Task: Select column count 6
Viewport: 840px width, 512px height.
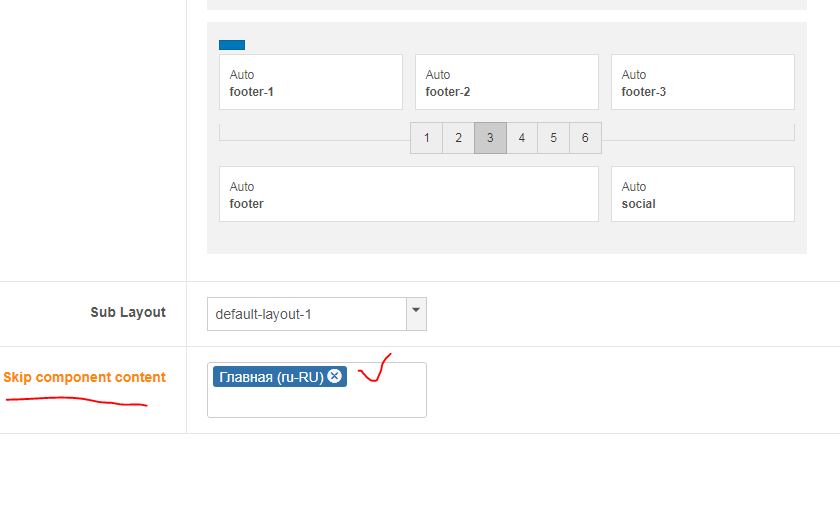Action: pyautogui.click(x=585, y=138)
